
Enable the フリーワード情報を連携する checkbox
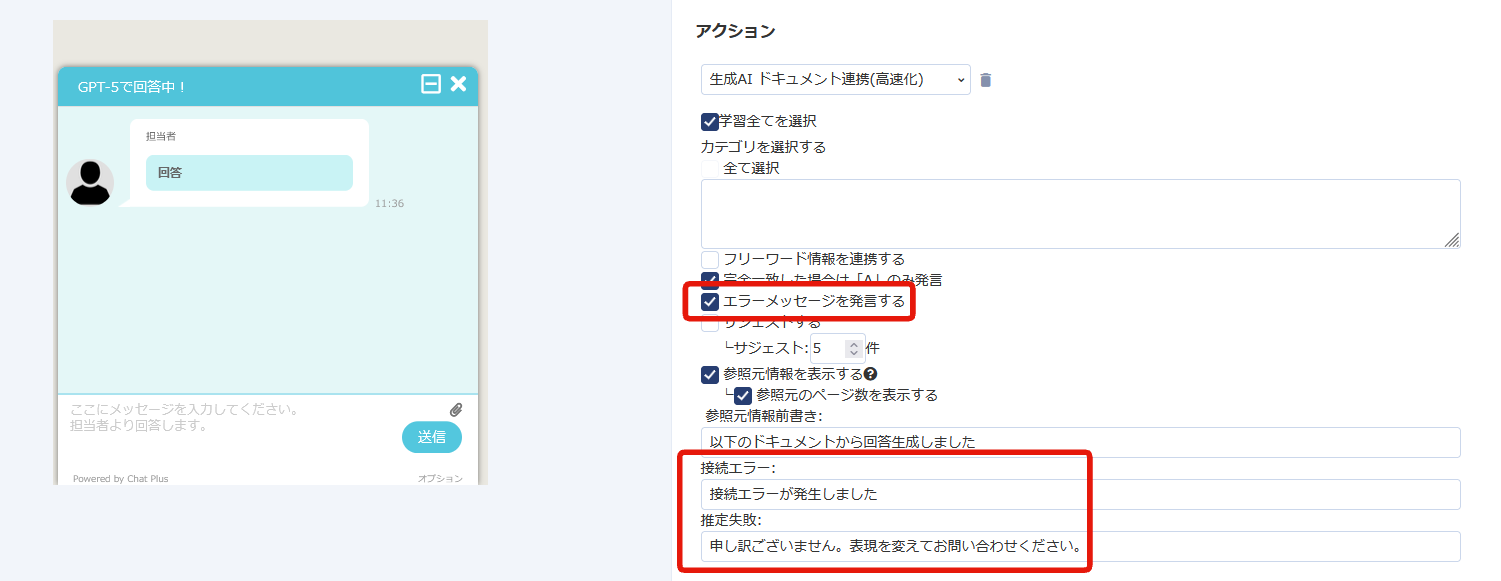(x=710, y=260)
